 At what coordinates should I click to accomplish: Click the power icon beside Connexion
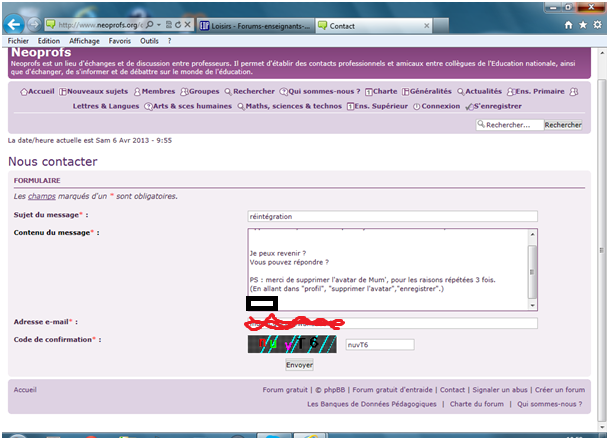point(417,106)
